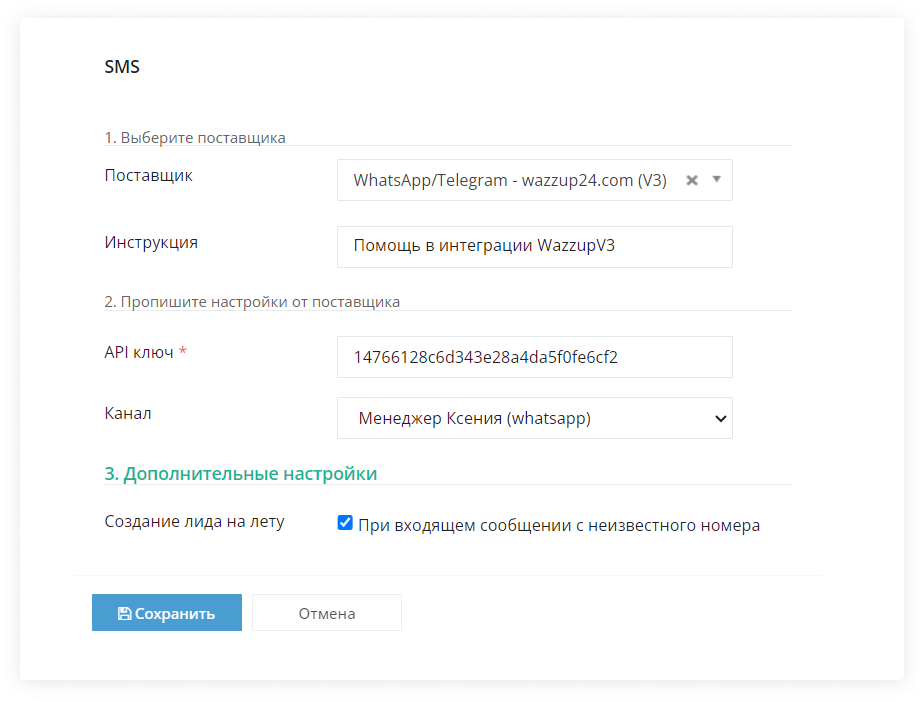Click the Инструкция field label
The width and height of the screenshot is (924, 702).
click(151, 242)
